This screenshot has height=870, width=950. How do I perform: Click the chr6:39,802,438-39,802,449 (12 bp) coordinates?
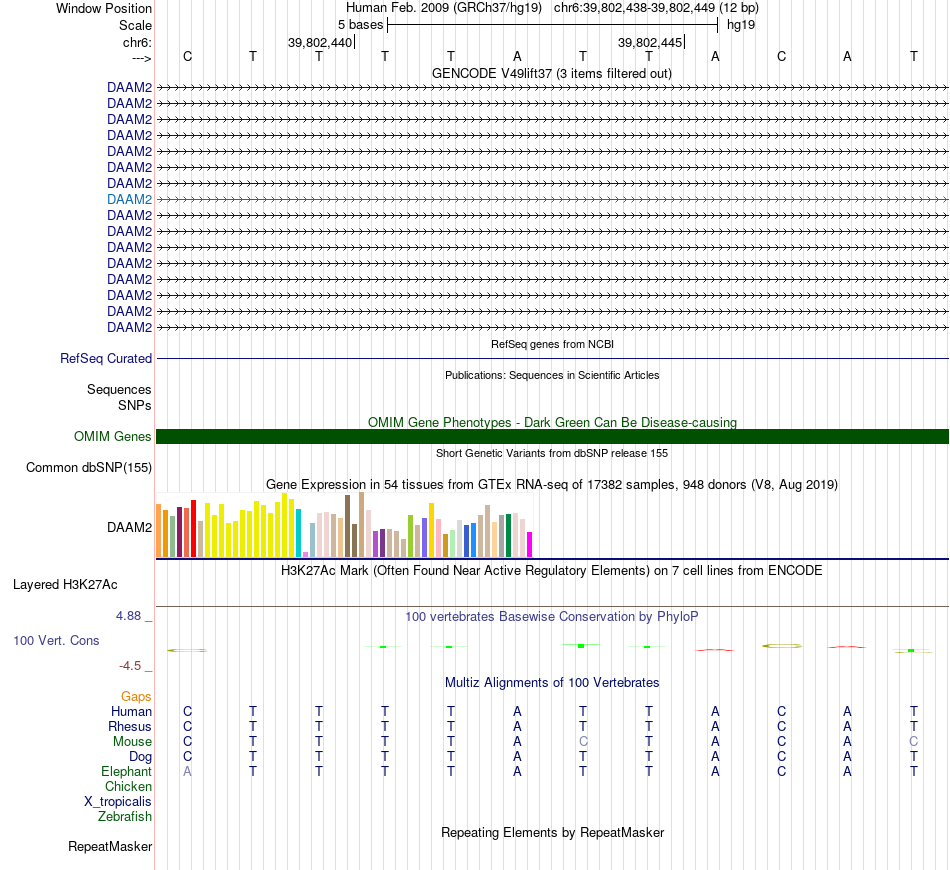point(656,8)
